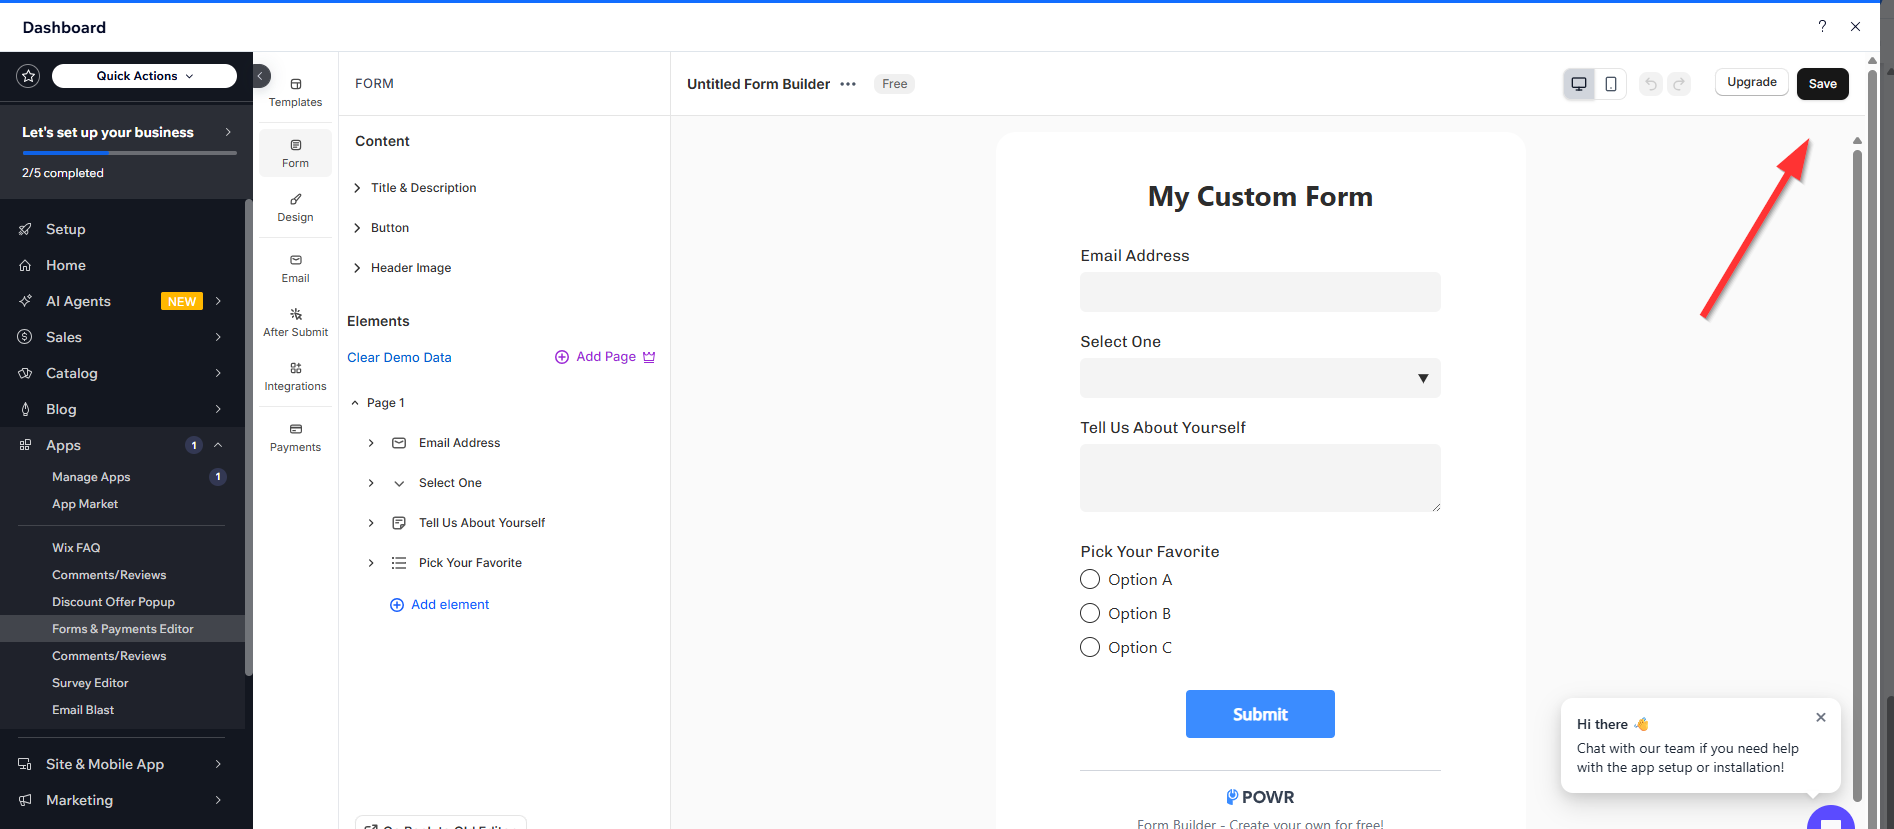Open the chat bubble widget
This screenshot has width=1894, height=829.
pyautogui.click(x=1831, y=818)
